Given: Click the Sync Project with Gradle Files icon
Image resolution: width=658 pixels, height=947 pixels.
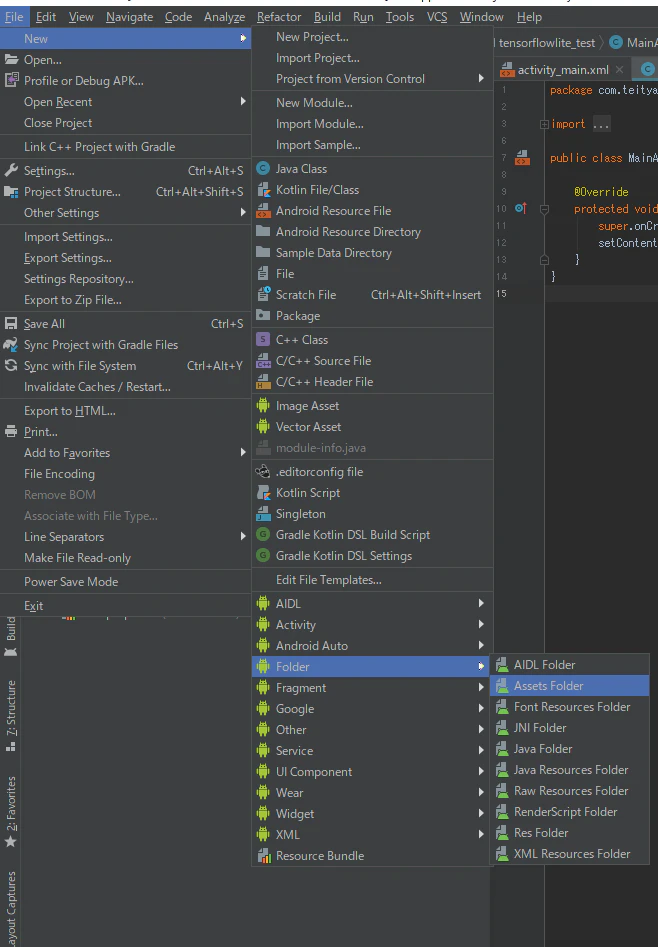Looking at the screenshot, I should pyautogui.click(x=11, y=345).
